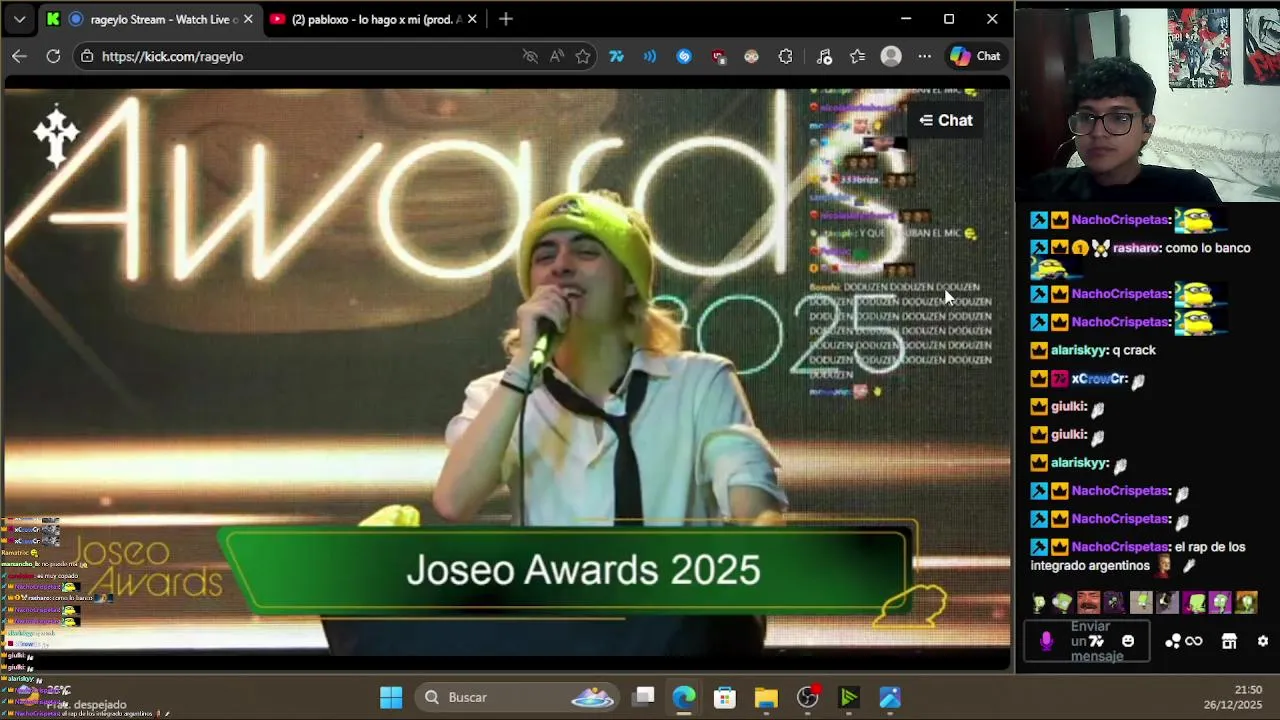Open the 7TV extension icon
The image size is (1280, 720).
click(x=616, y=56)
